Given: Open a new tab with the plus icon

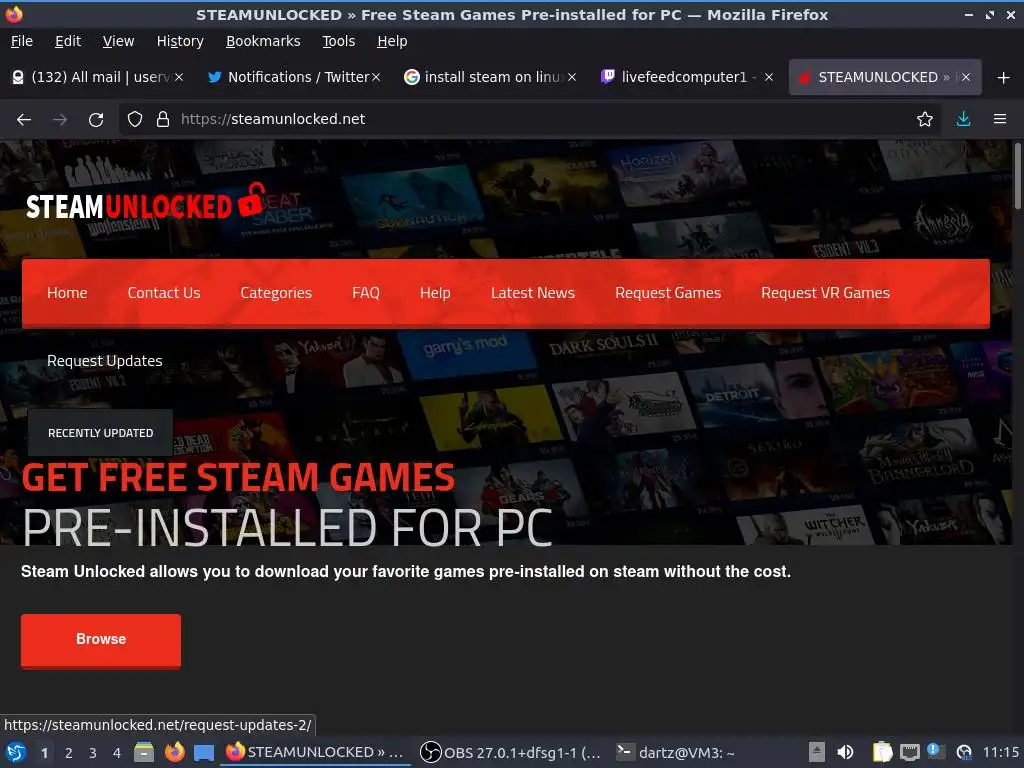Looking at the screenshot, I should pos(1004,78).
